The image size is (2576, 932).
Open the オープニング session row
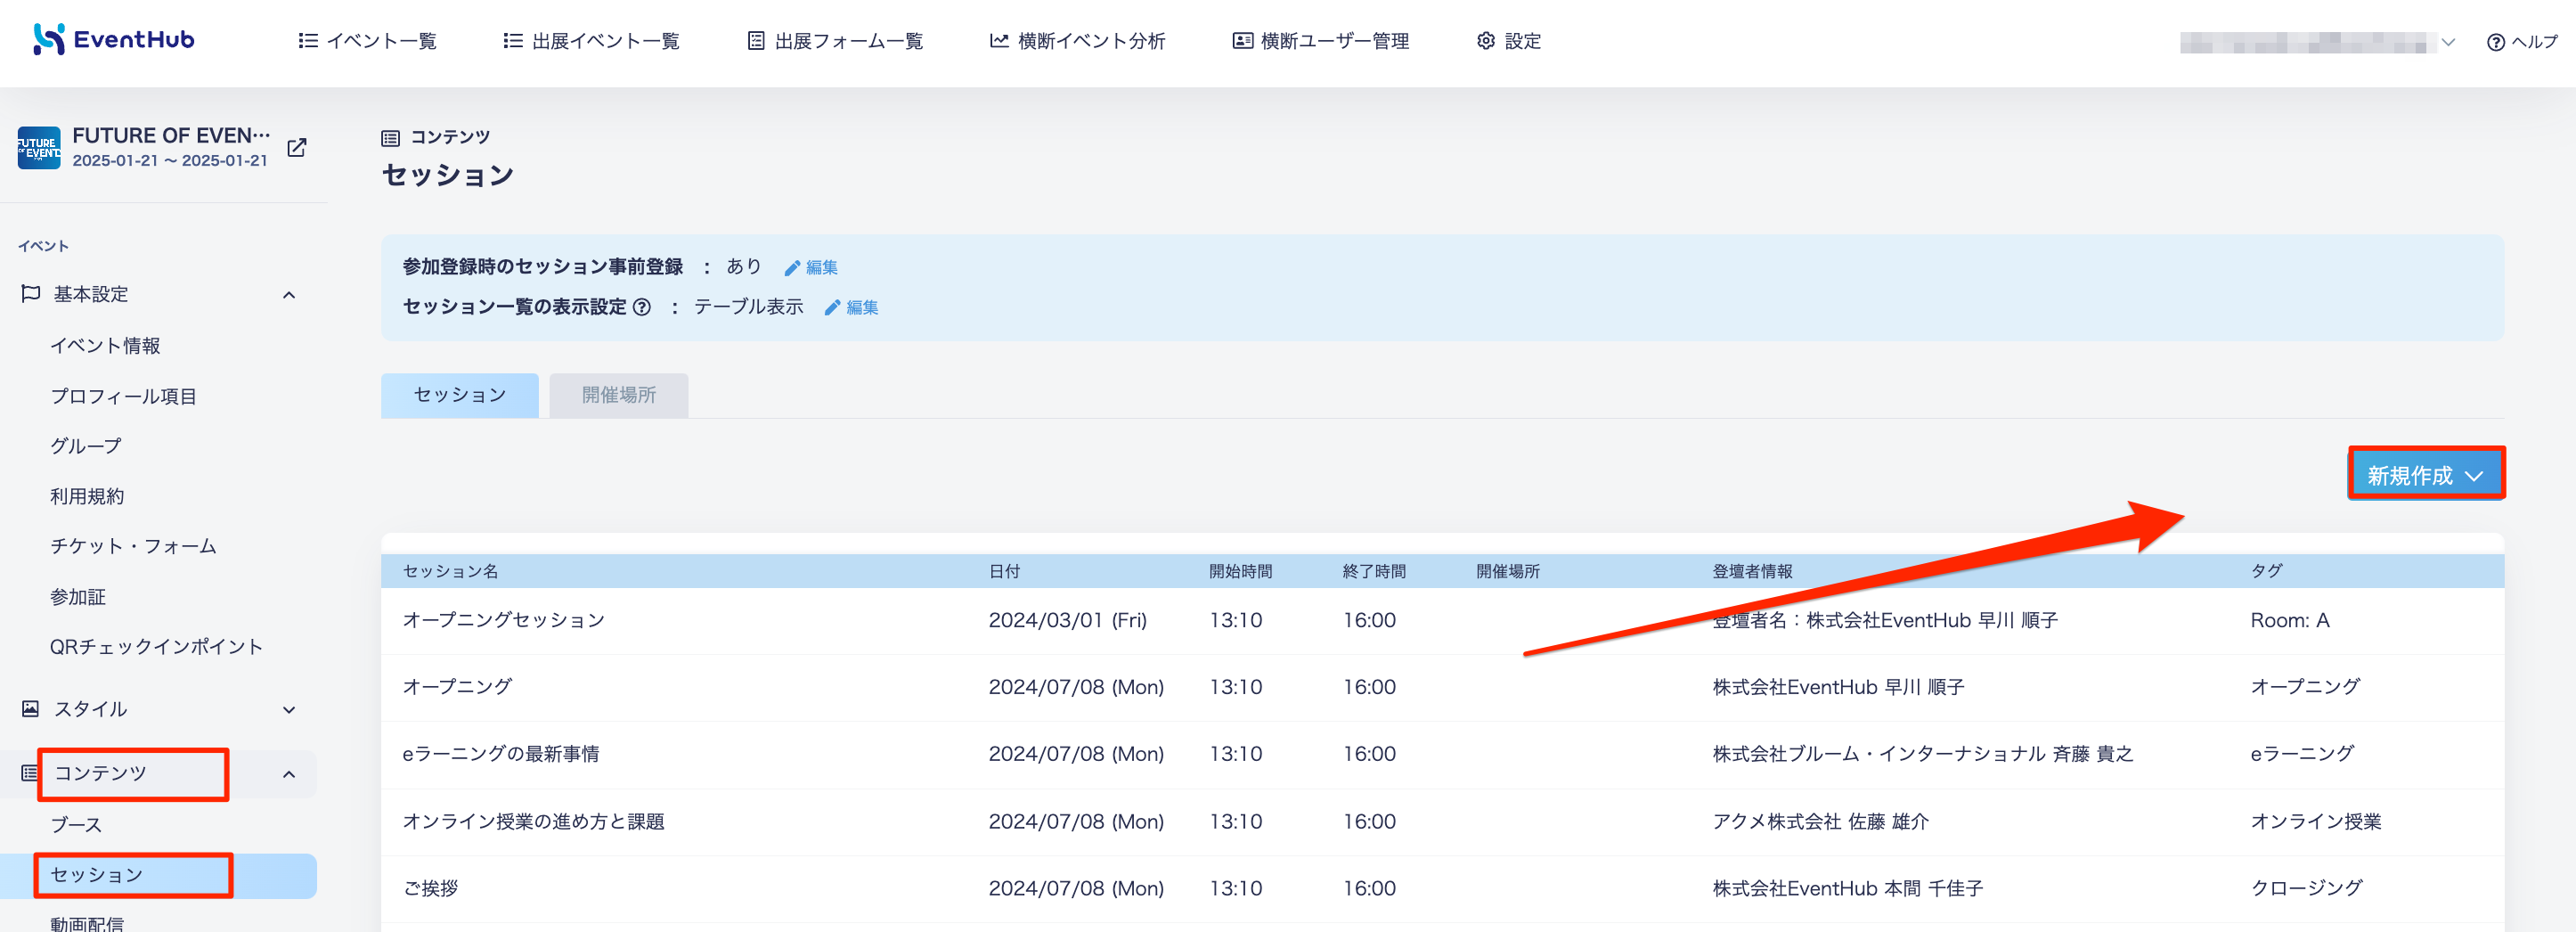1443,688
